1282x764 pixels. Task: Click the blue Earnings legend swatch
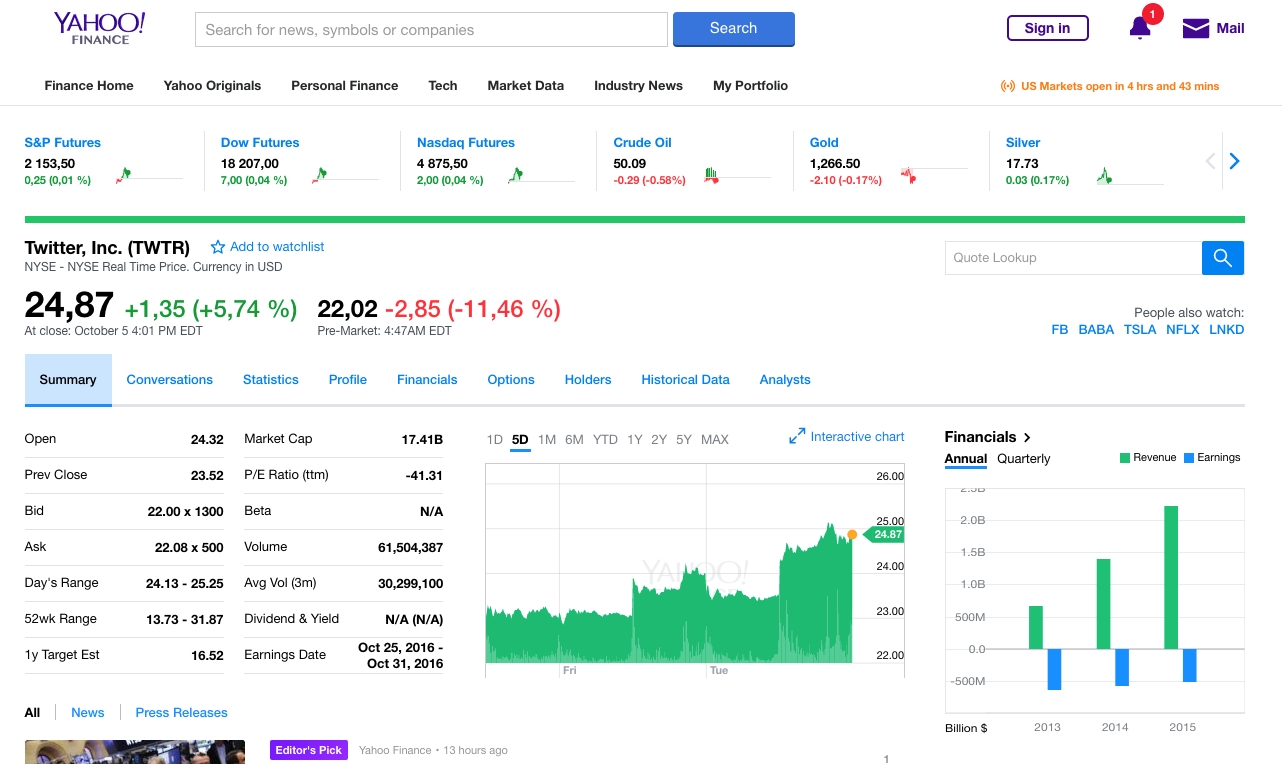pos(1189,458)
